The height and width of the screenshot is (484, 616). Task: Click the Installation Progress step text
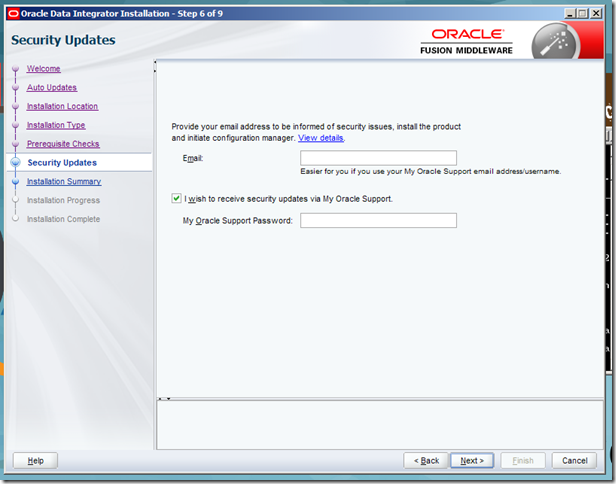coord(63,200)
